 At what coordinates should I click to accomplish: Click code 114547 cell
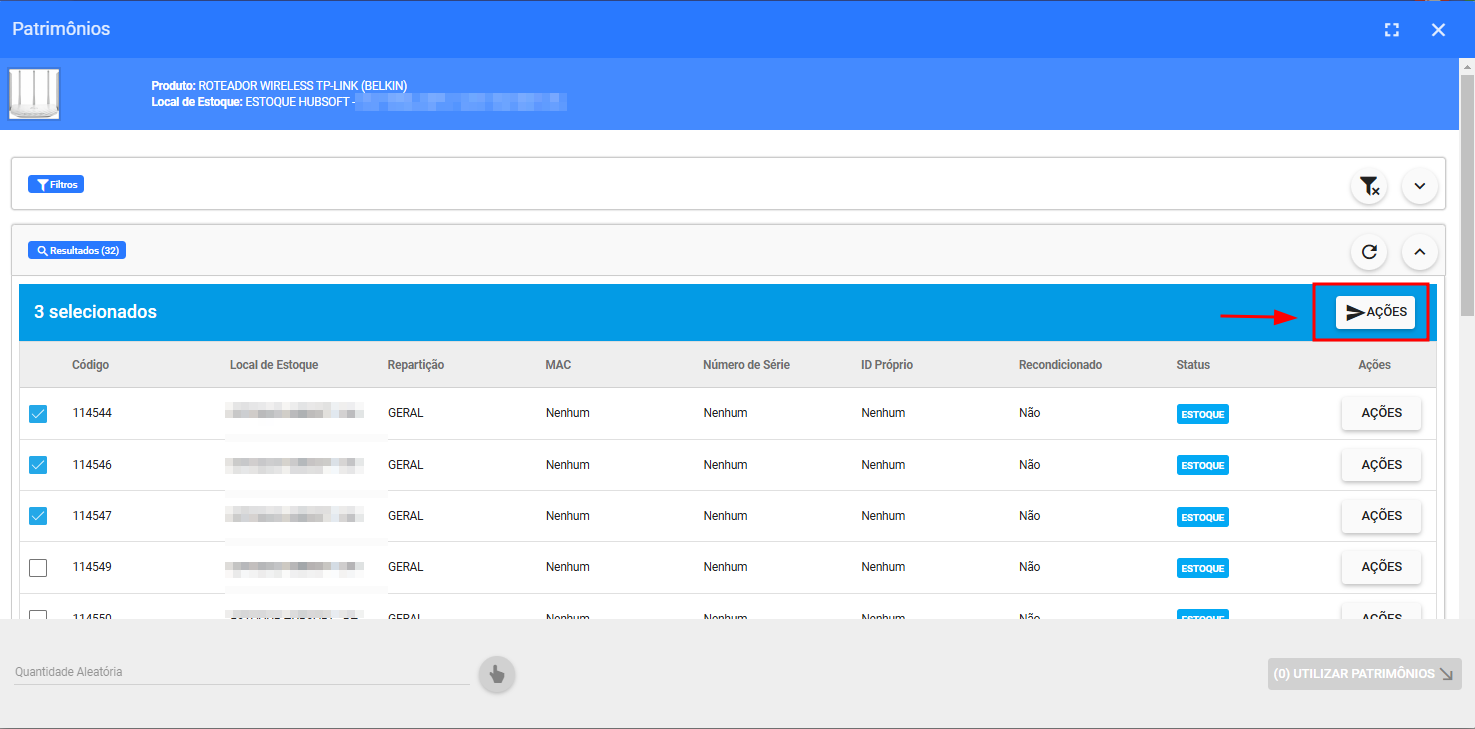92,516
